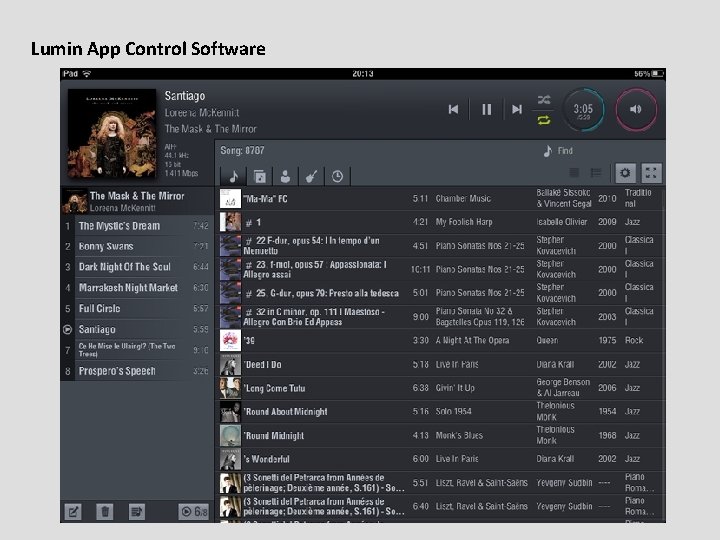Tap the large album cover artwork
720x540 pixels.
[x=112, y=134]
